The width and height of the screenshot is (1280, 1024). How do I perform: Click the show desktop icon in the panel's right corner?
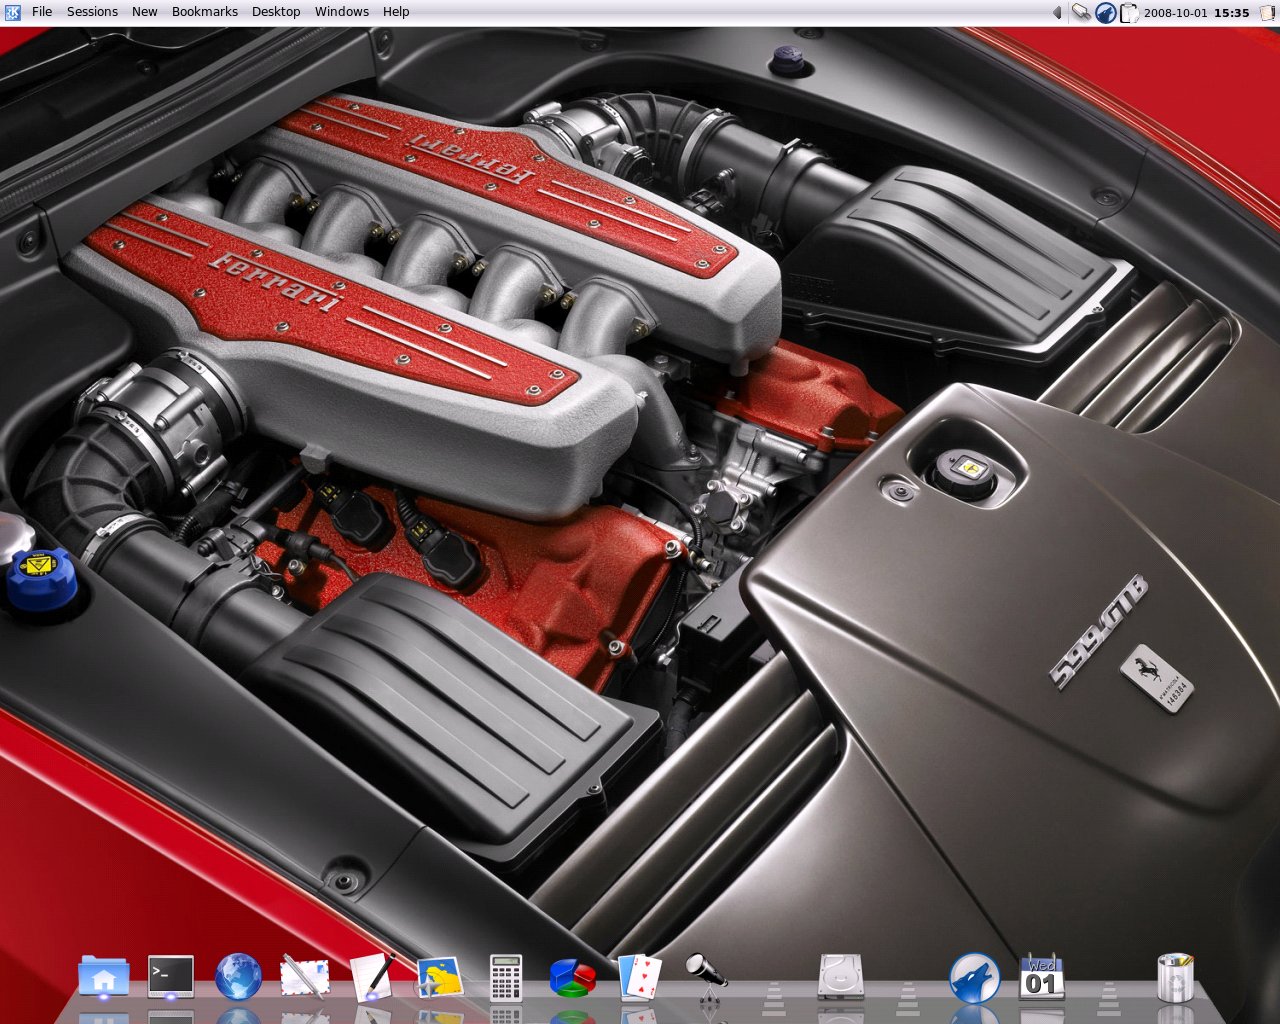tap(1267, 13)
